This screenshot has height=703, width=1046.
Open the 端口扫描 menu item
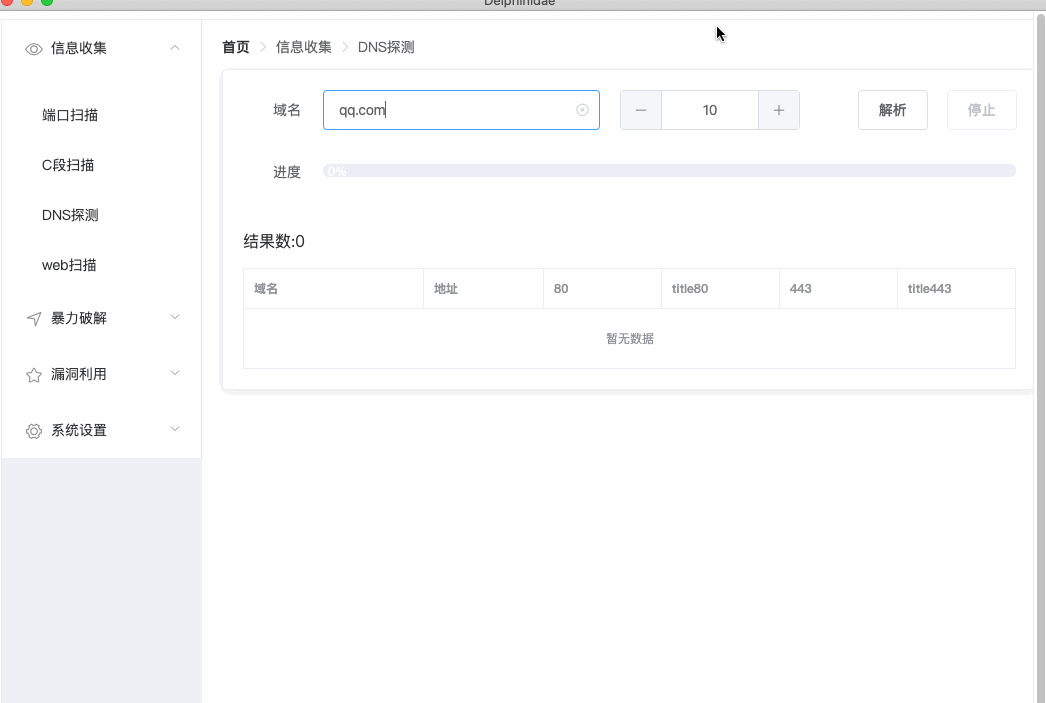coord(70,115)
